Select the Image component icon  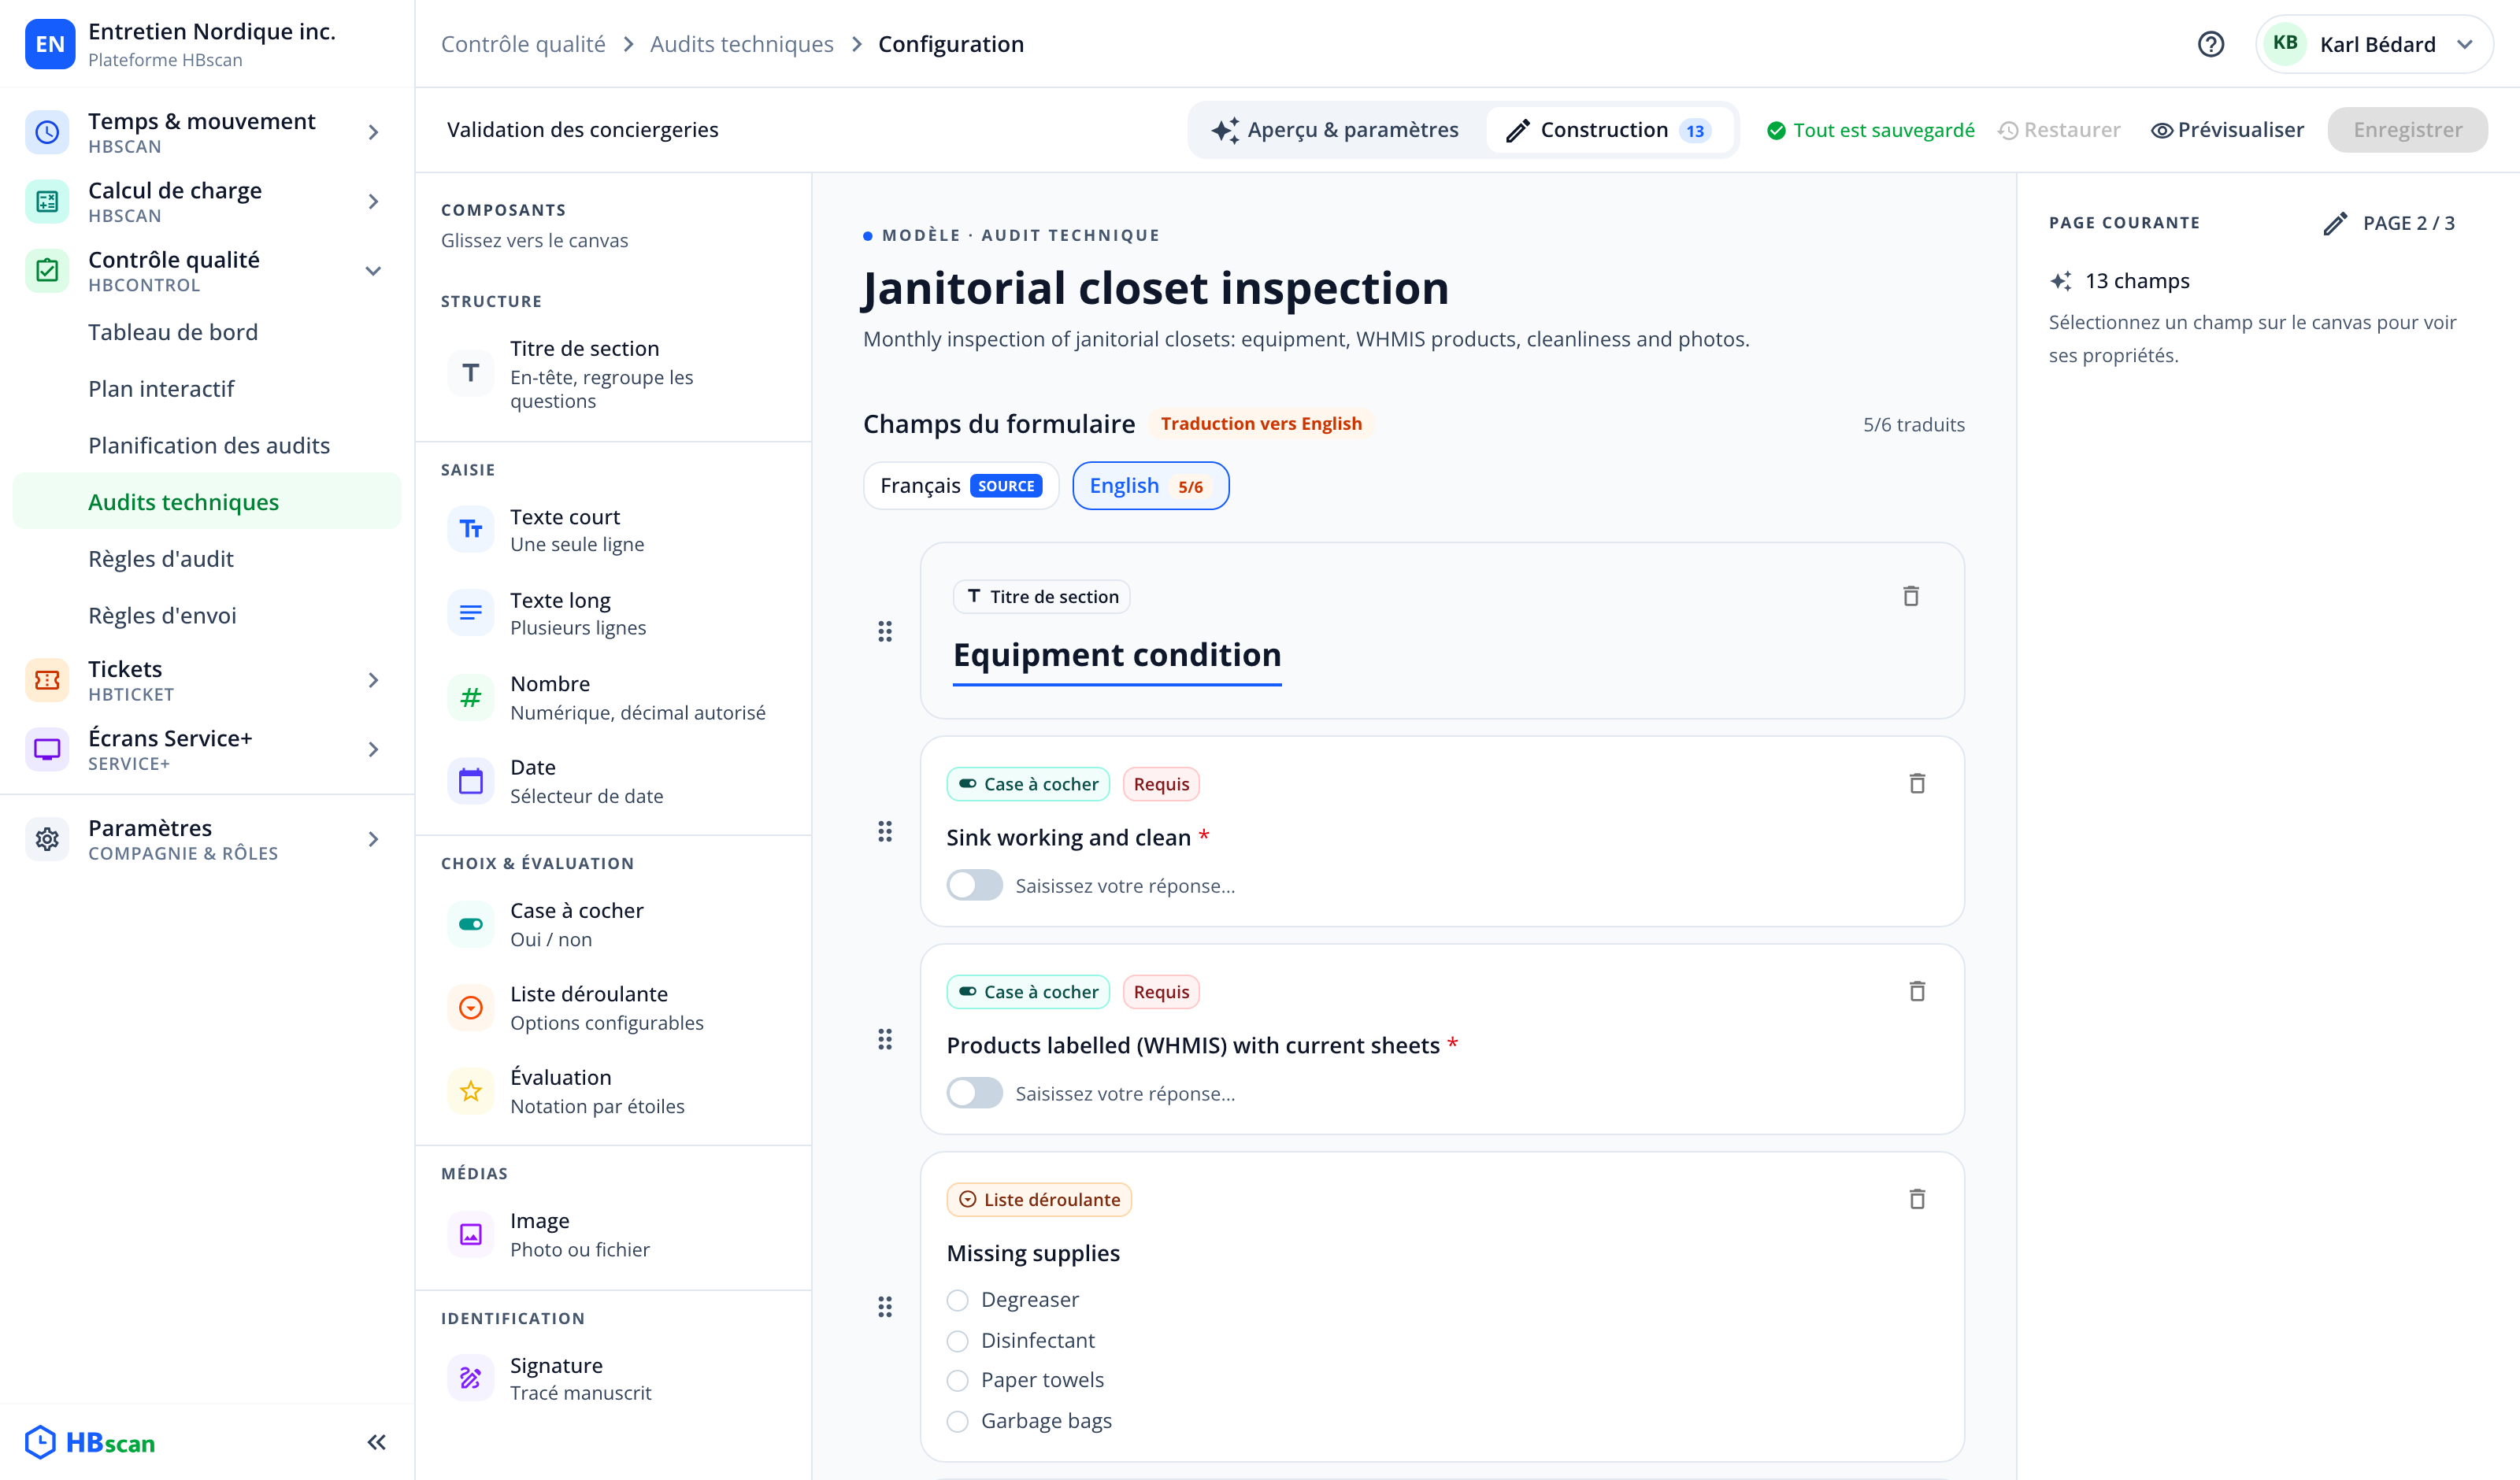pos(470,1235)
